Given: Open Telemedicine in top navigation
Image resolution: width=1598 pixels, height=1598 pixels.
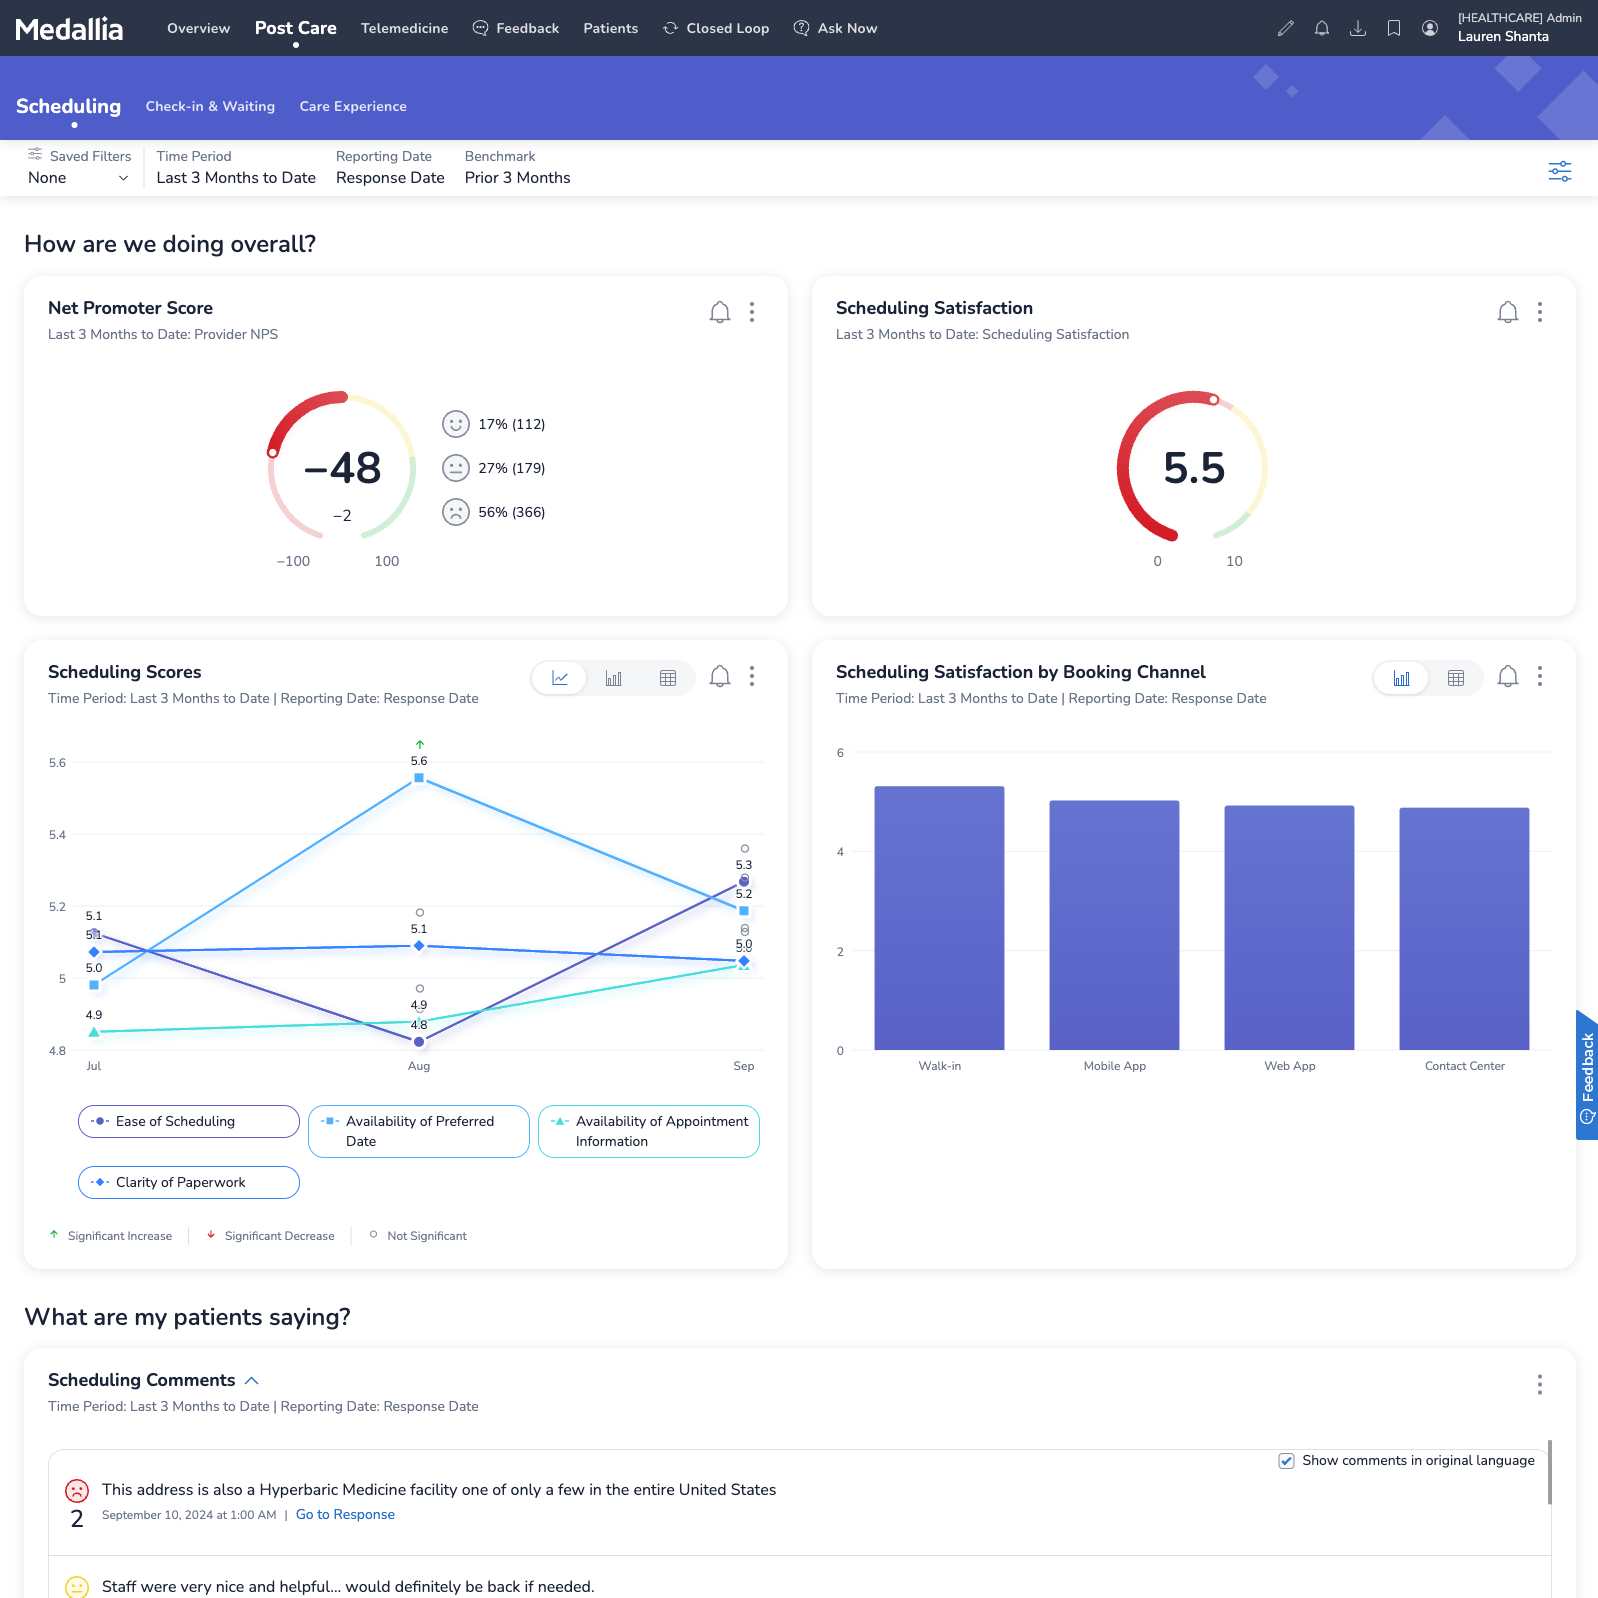Looking at the screenshot, I should click(404, 28).
